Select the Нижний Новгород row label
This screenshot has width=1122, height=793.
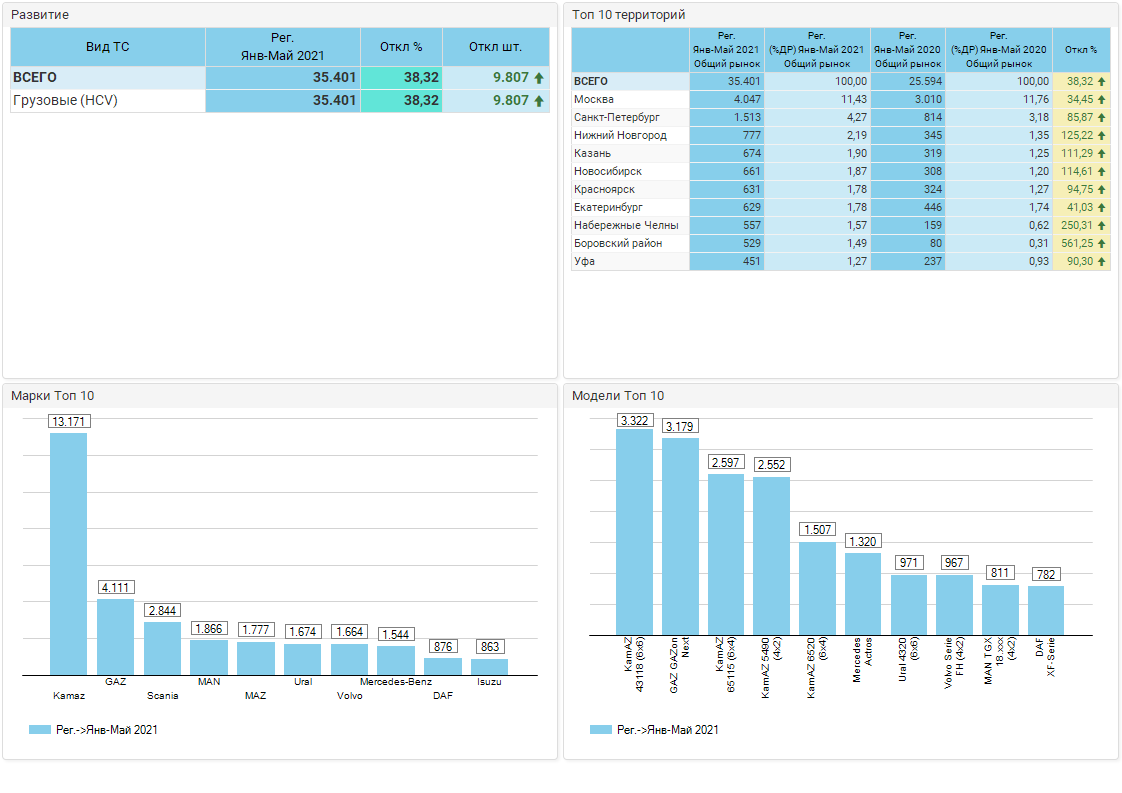point(620,136)
